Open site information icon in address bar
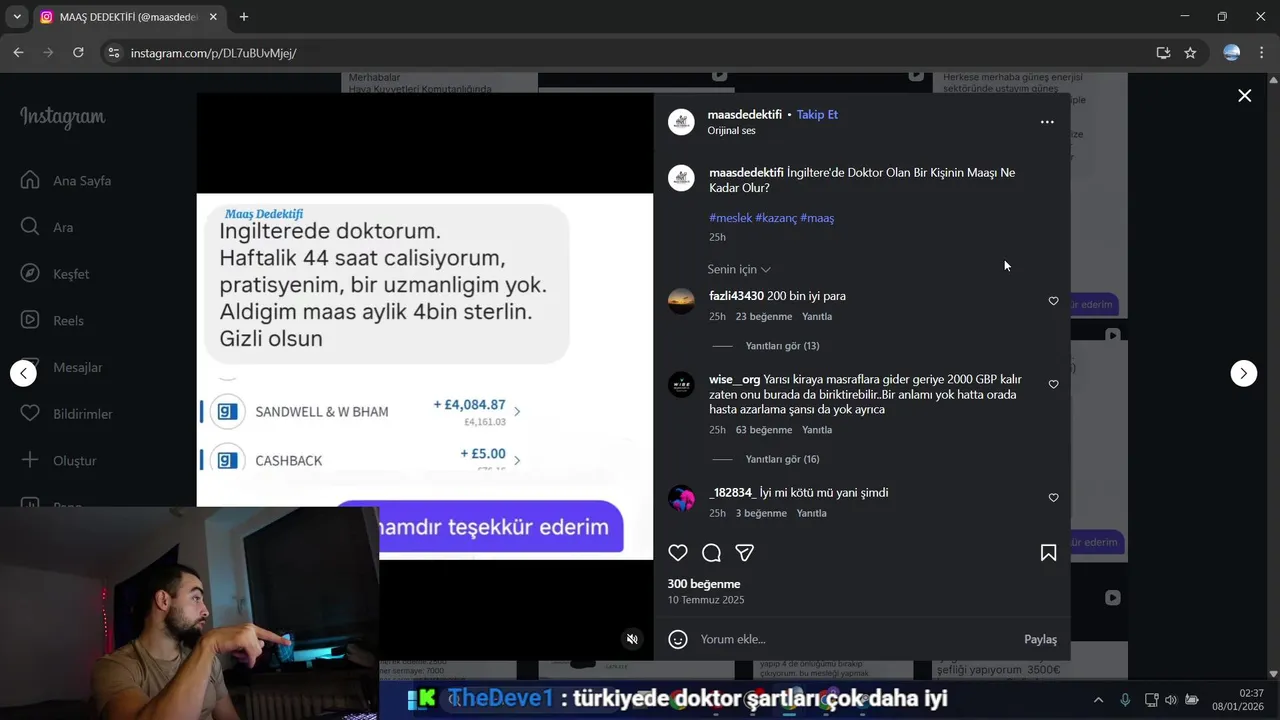This screenshot has width=1280, height=720. coord(114,53)
